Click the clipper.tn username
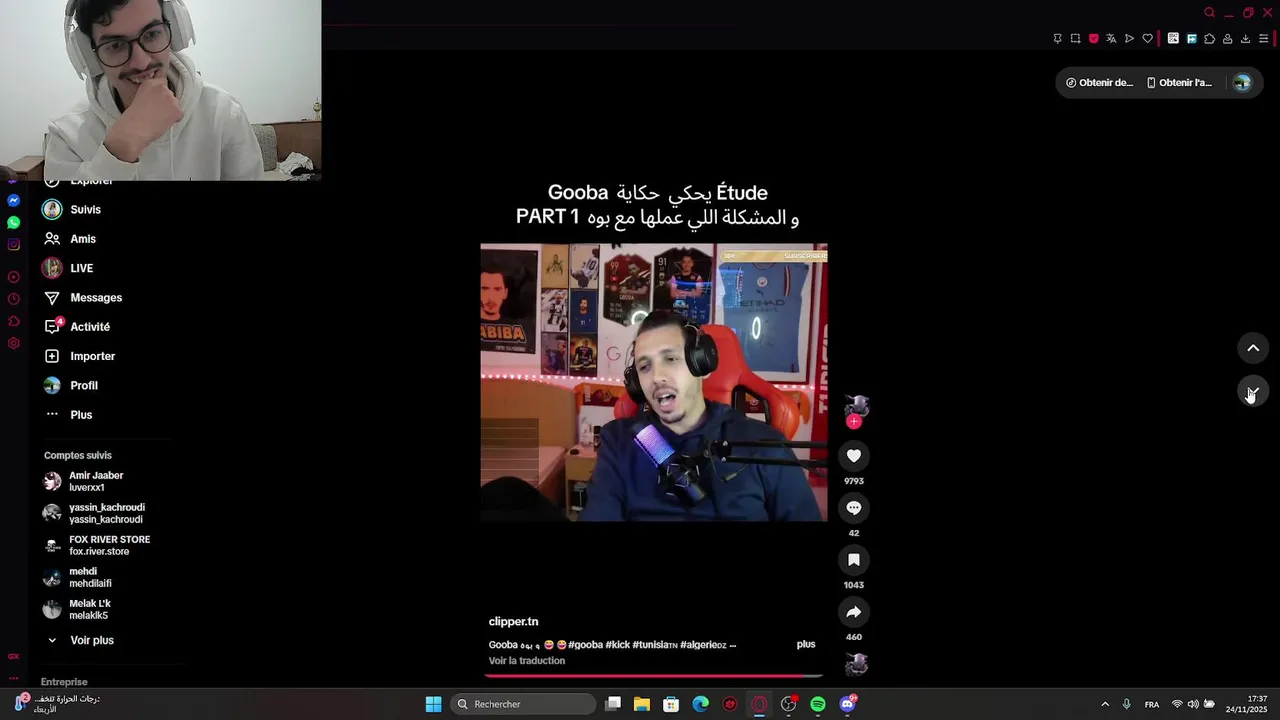The width and height of the screenshot is (1280, 720). click(x=513, y=622)
